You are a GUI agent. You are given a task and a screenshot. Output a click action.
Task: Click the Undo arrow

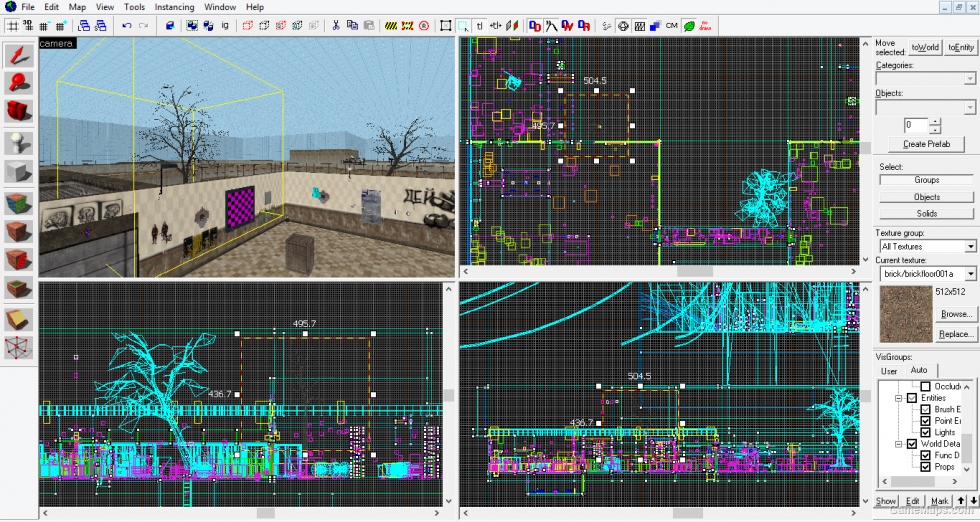[127, 26]
